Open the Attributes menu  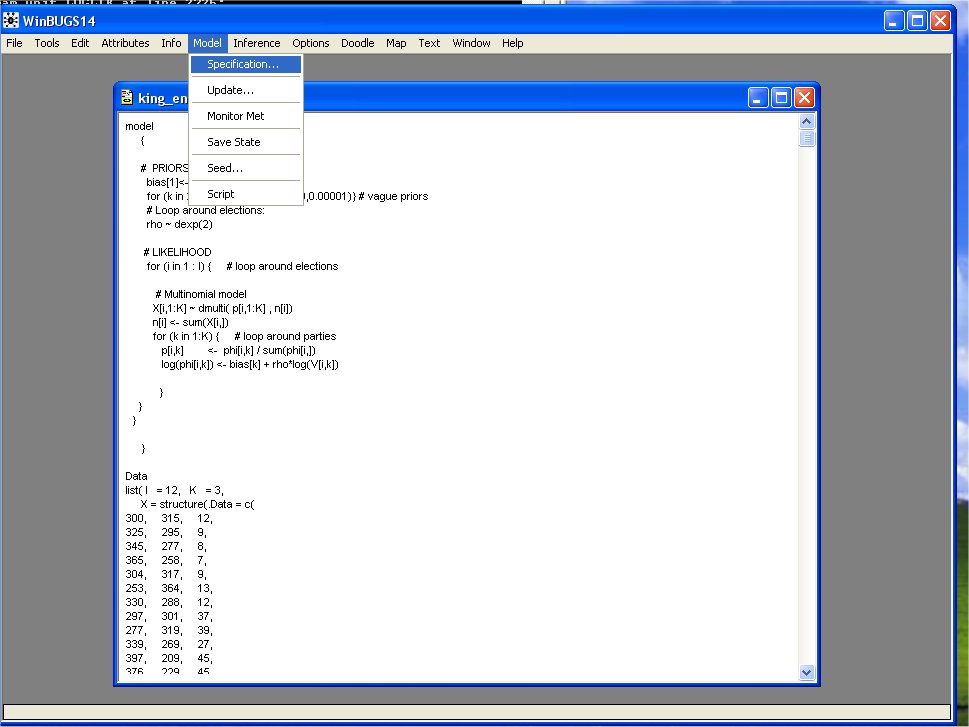125,43
